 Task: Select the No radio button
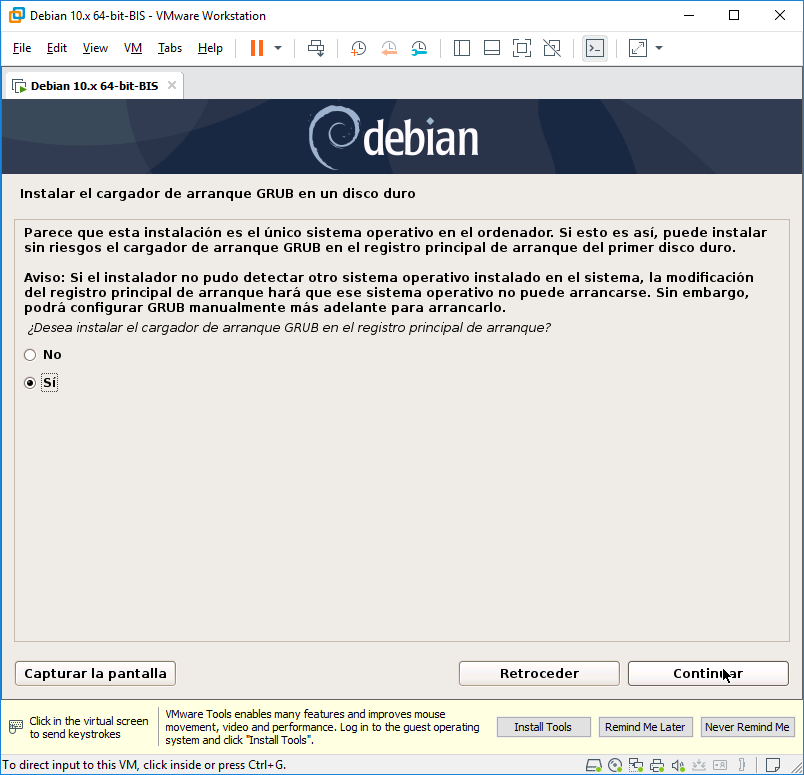(x=30, y=355)
